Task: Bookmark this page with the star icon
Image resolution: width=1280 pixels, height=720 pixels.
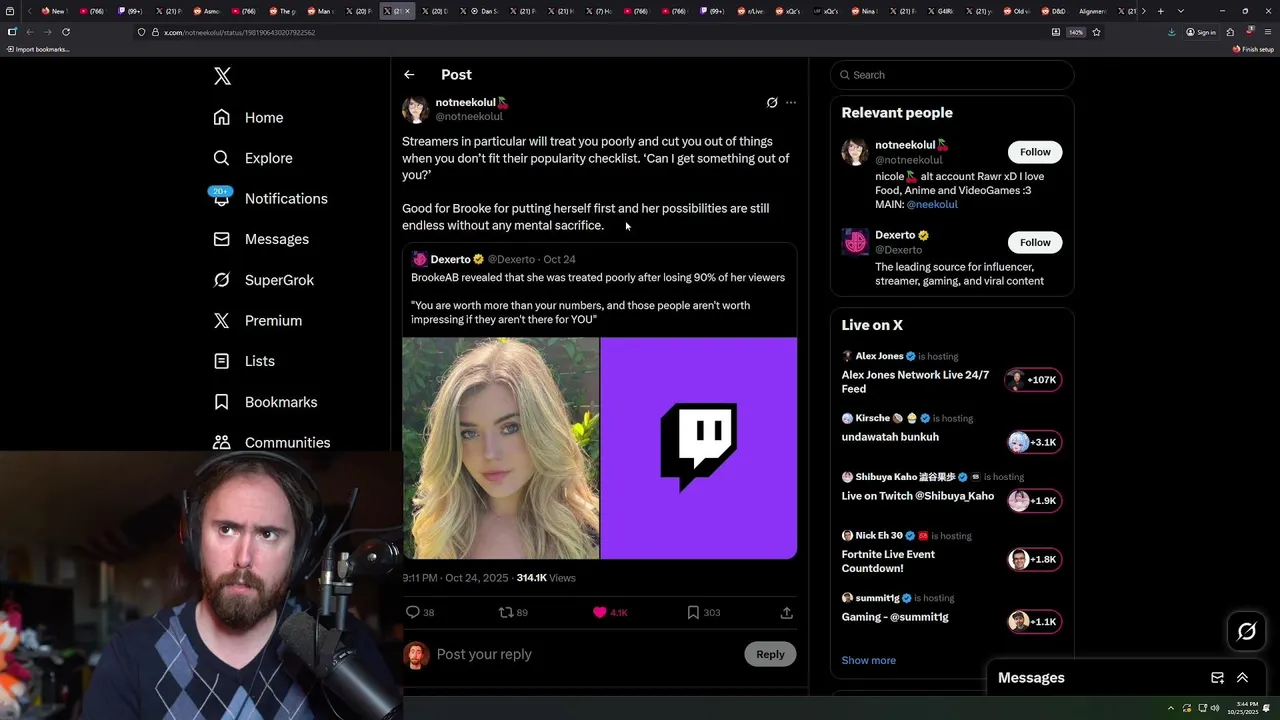Action: click(x=1096, y=32)
